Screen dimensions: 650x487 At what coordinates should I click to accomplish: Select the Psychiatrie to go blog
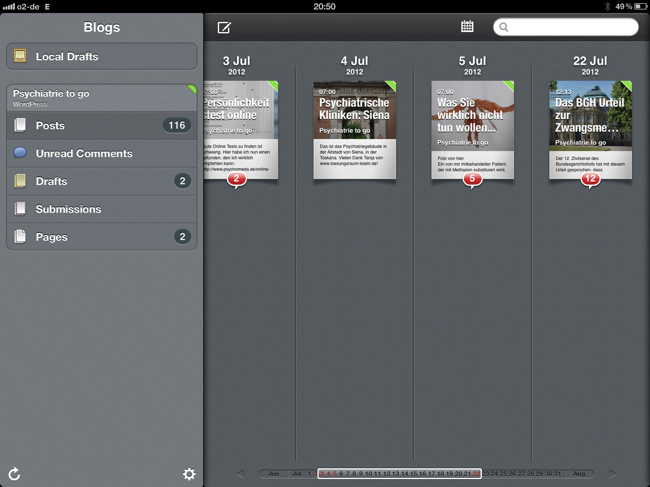click(x=101, y=97)
